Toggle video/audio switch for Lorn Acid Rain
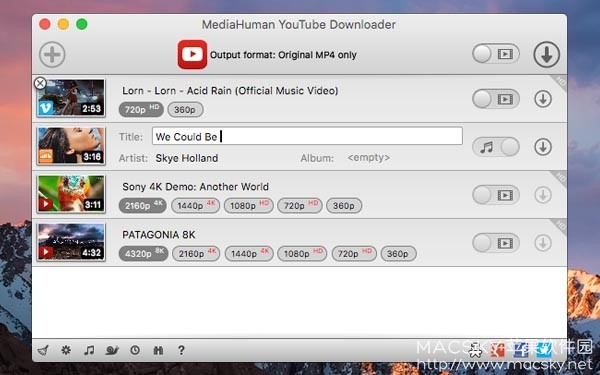This screenshot has width=600, height=375. click(x=496, y=99)
